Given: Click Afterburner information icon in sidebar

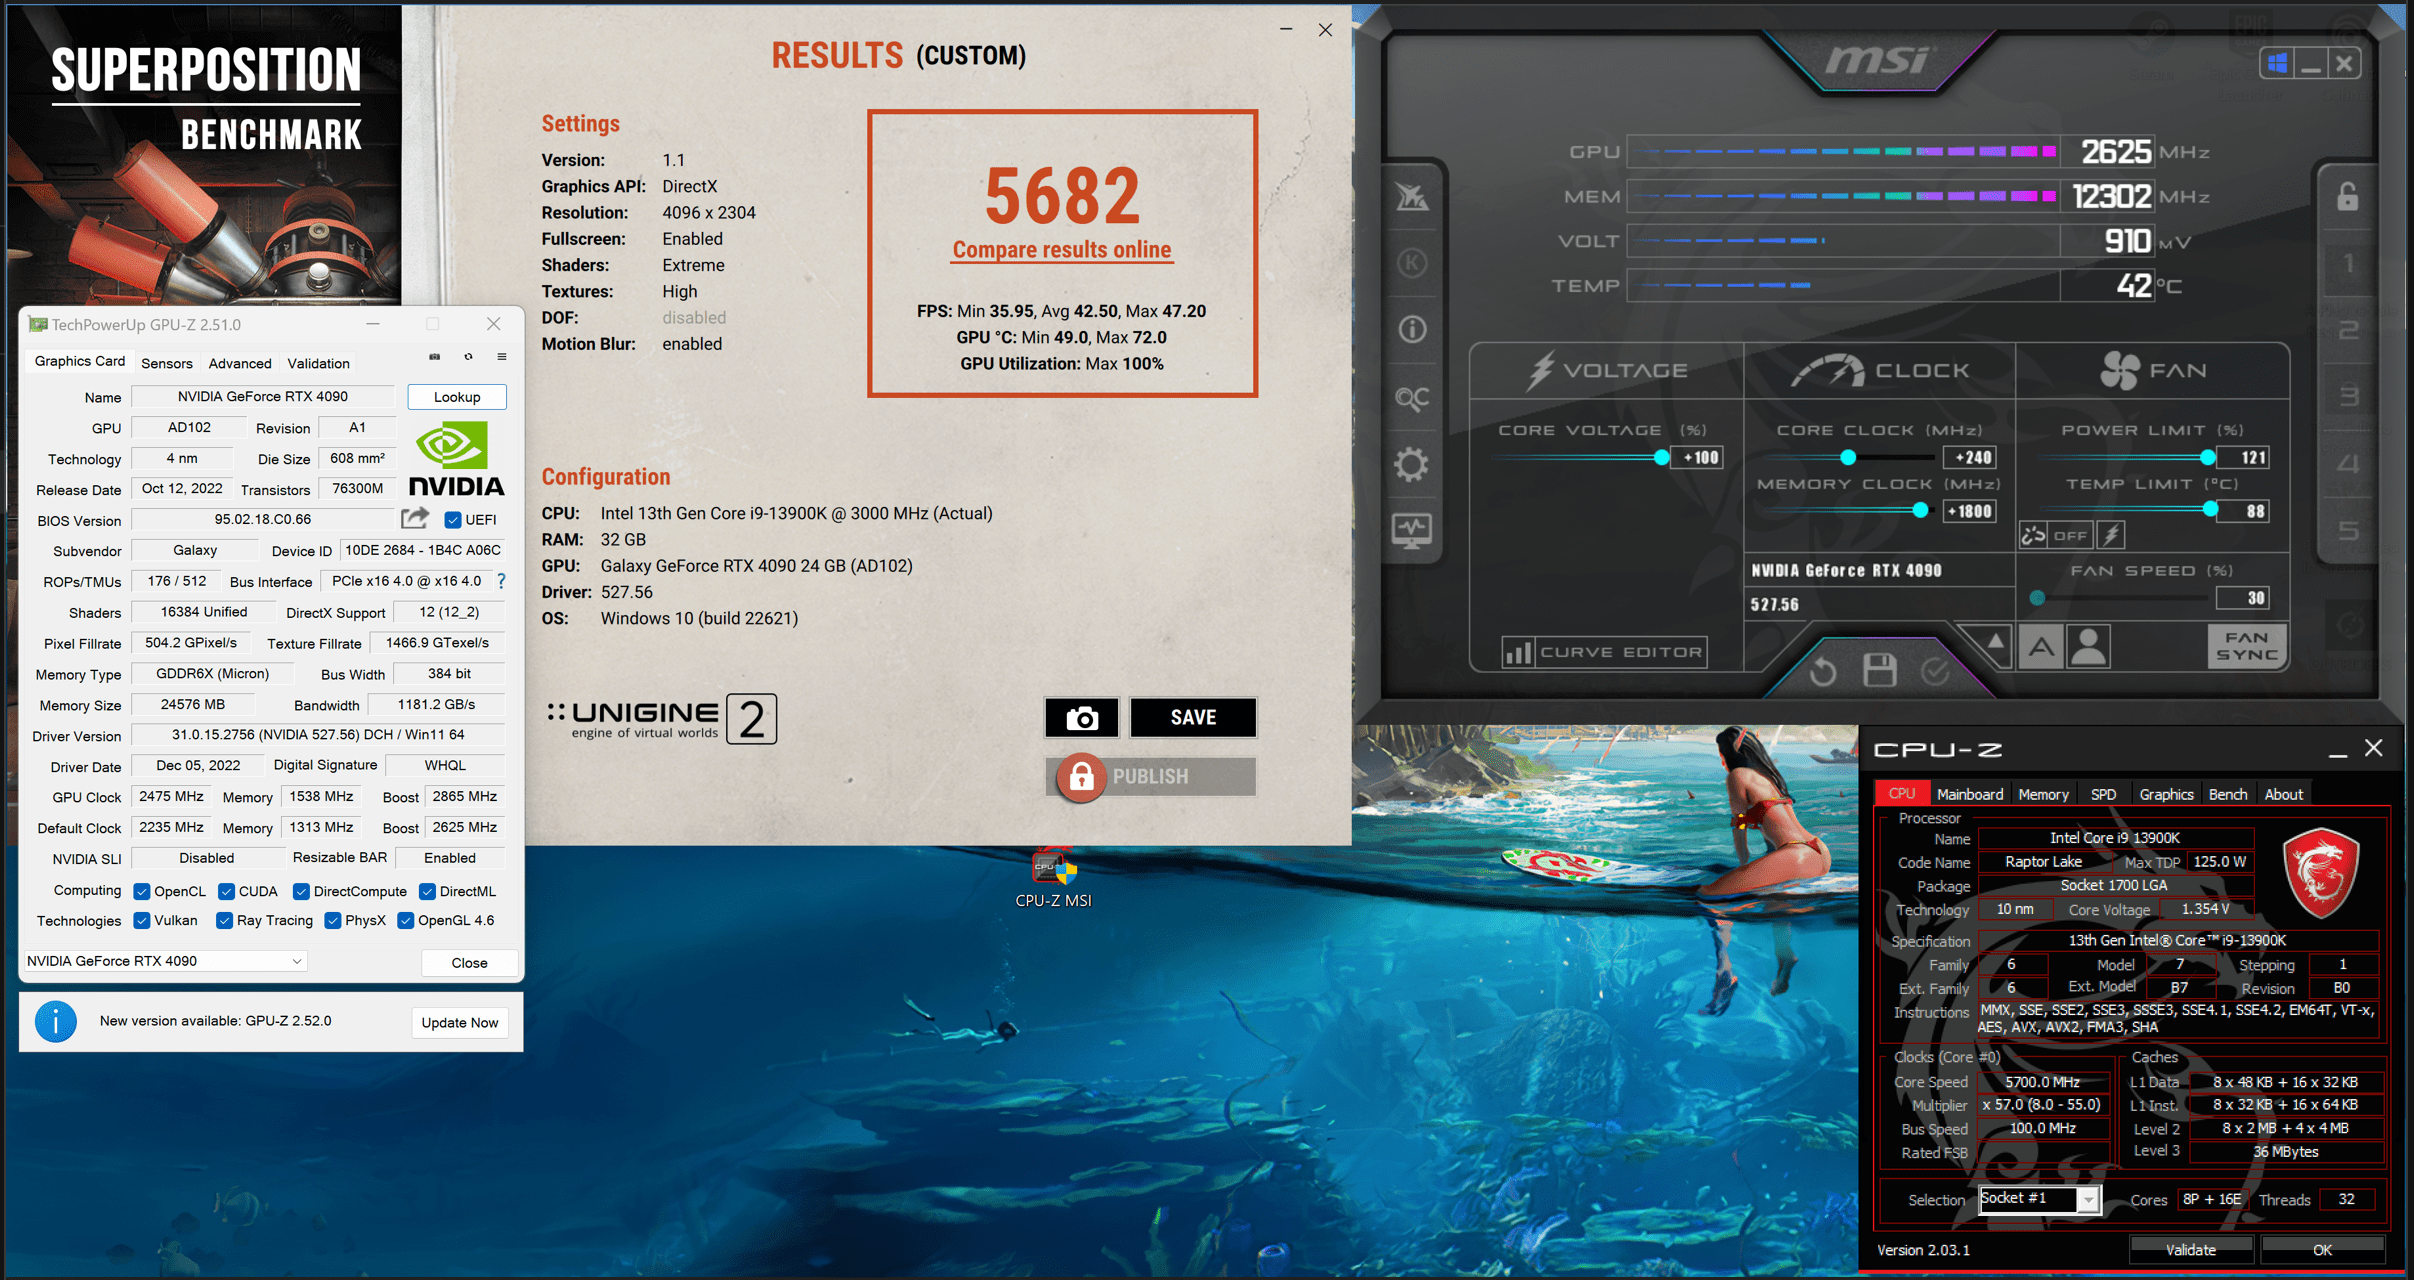Looking at the screenshot, I should (1411, 329).
